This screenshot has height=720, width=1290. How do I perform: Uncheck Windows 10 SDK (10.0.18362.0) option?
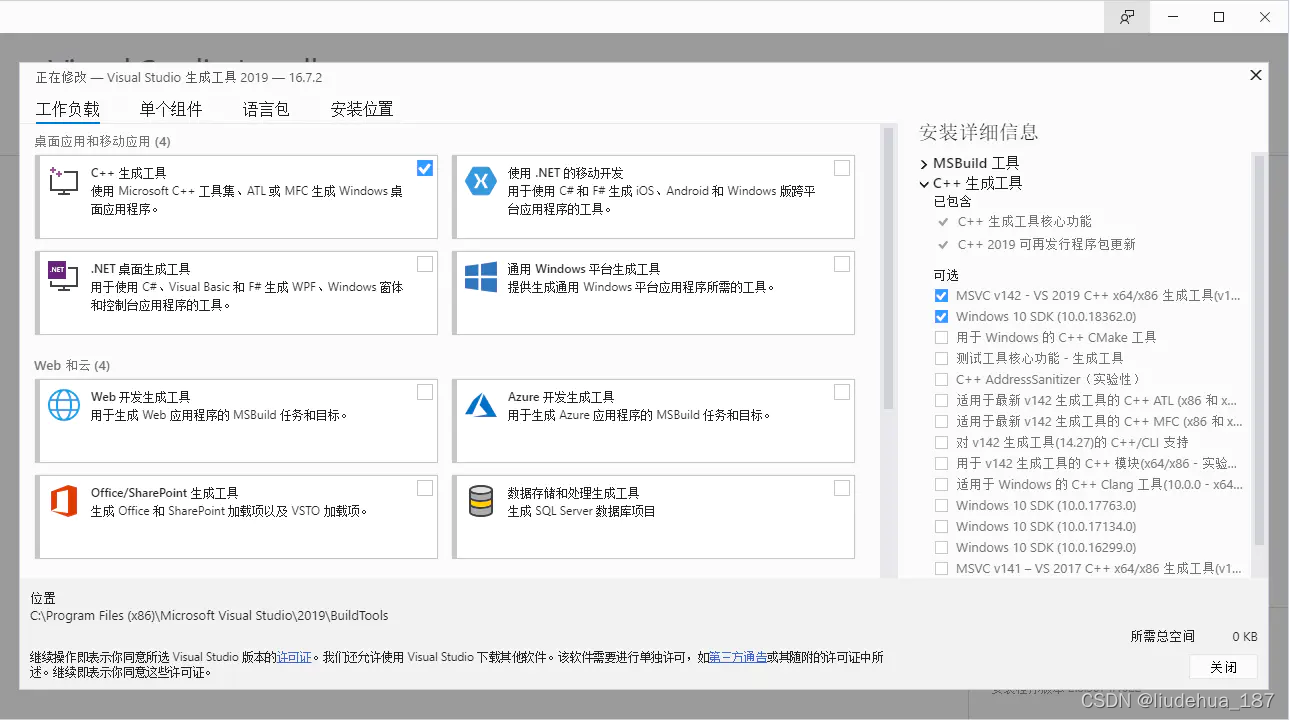941,317
